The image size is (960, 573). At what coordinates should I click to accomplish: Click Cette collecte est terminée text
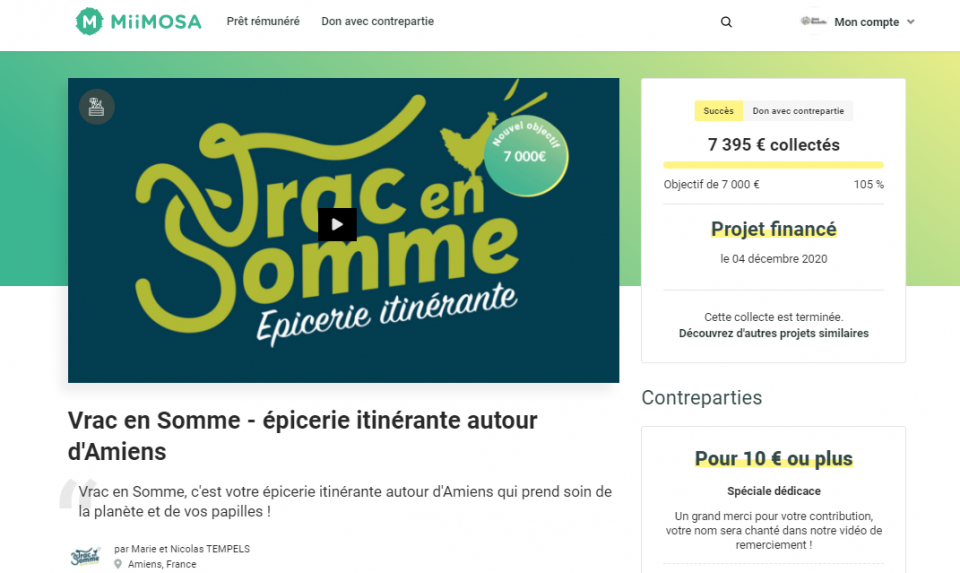coord(773,317)
